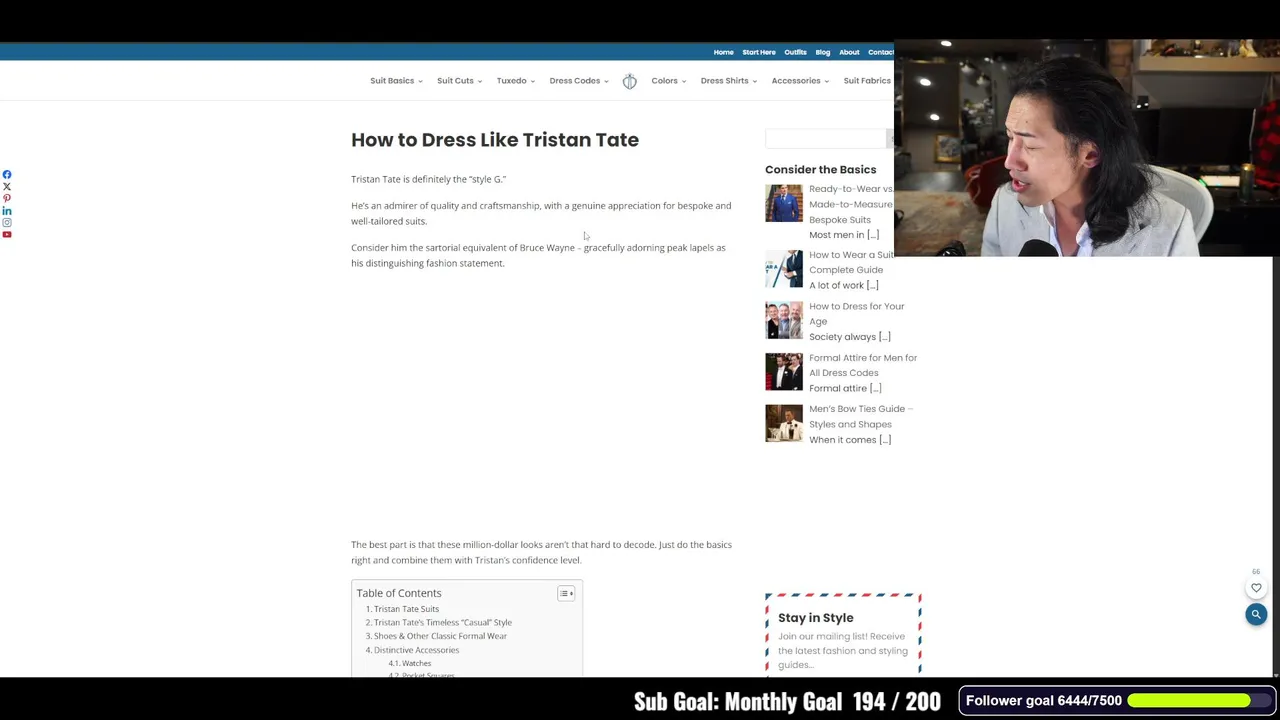Open Men's Bow Ties Guide link
This screenshot has height=720, width=1280.
coord(861,416)
